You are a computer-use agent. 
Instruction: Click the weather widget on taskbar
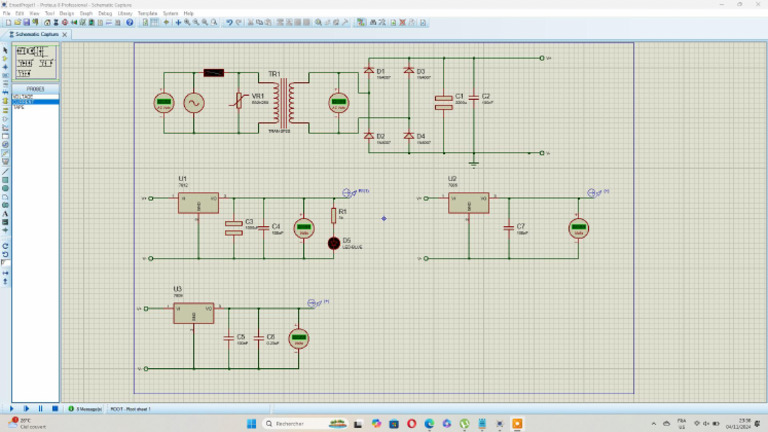pyautogui.click(x=27, y=424)
